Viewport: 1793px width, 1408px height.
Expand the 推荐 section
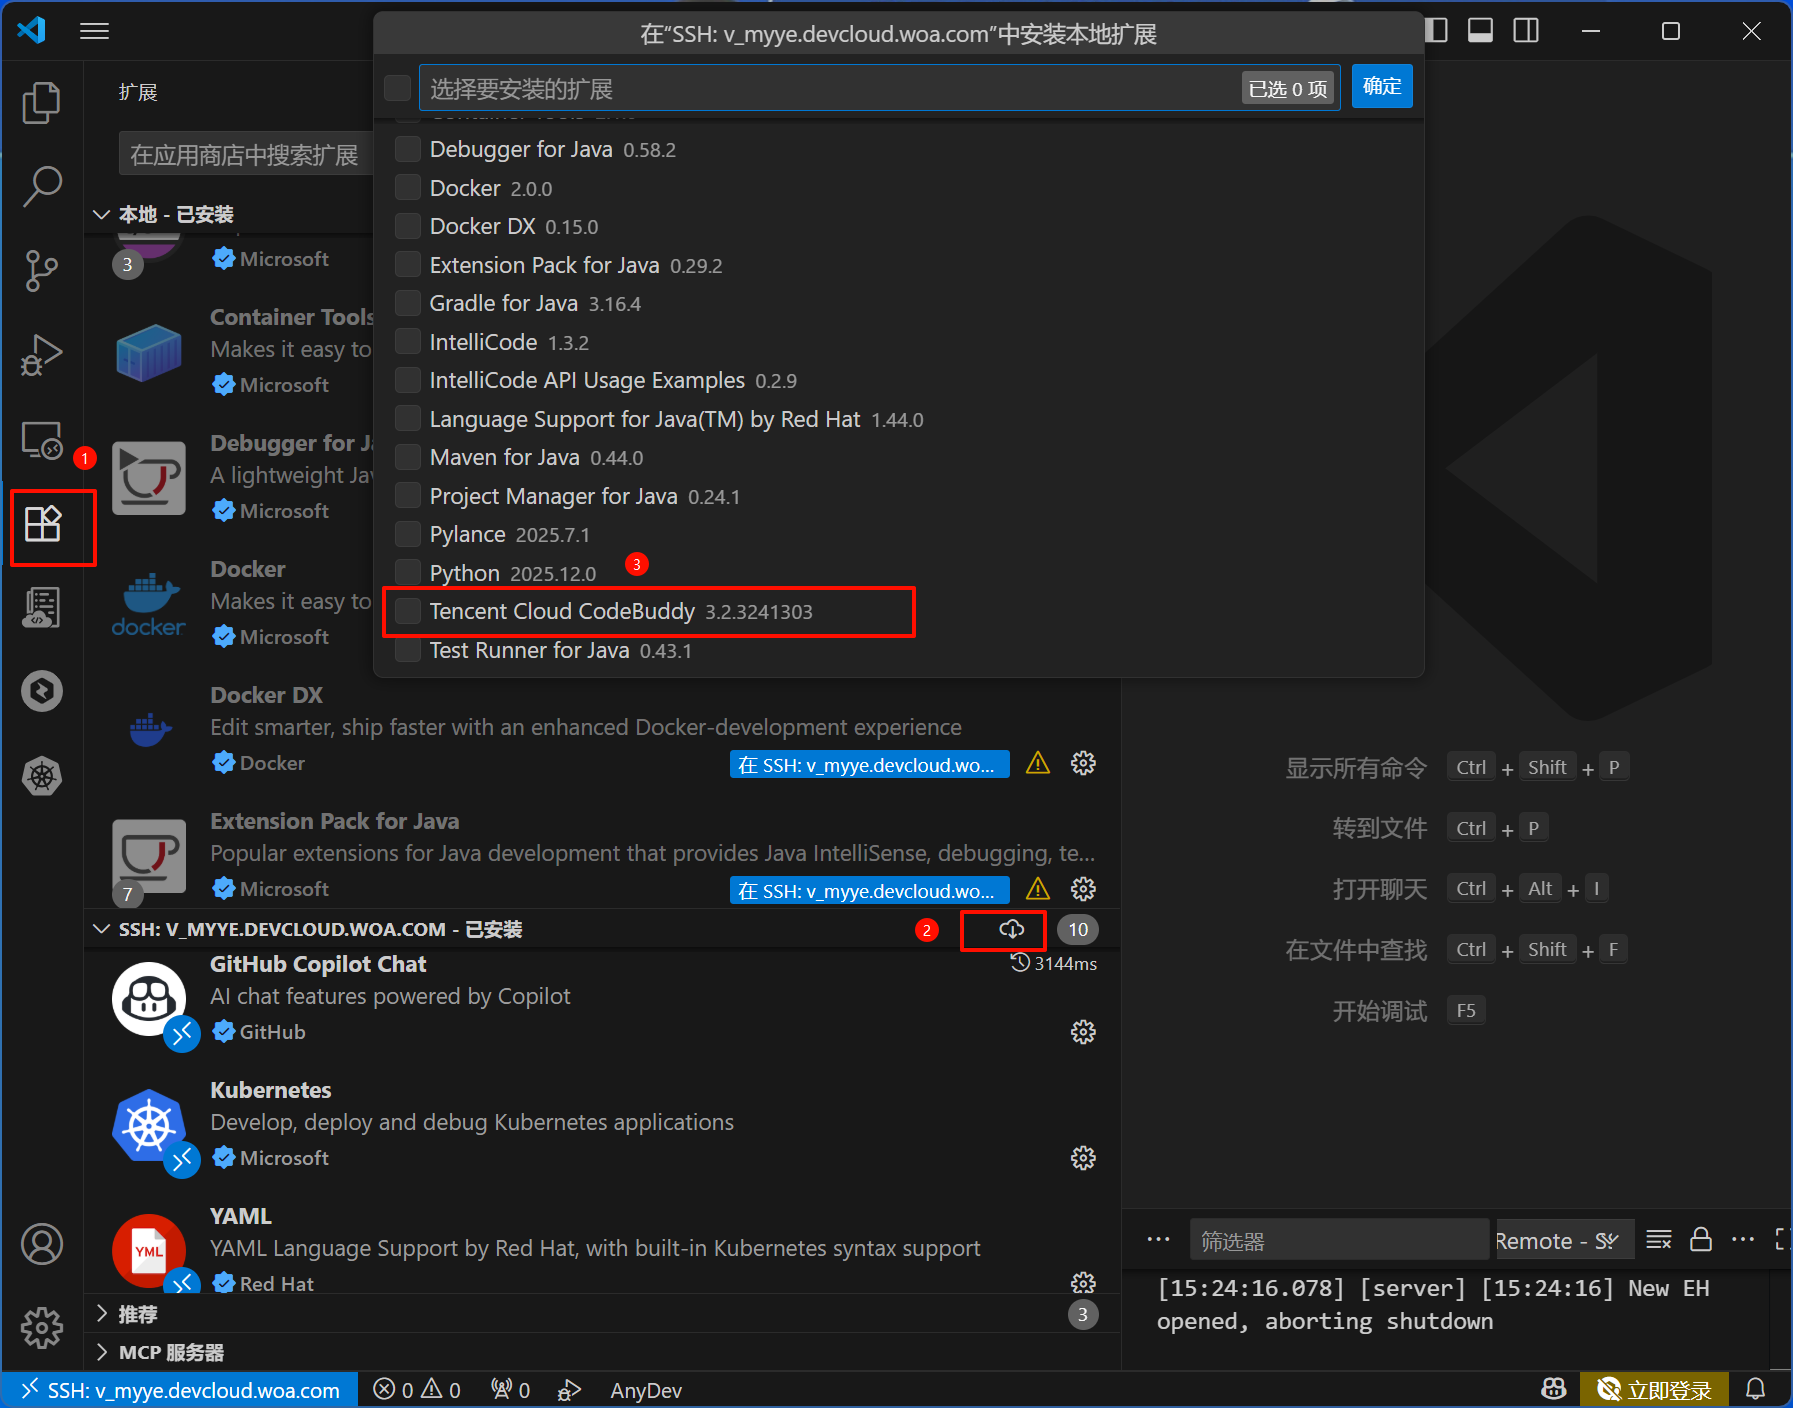(x=101, y=1314)
